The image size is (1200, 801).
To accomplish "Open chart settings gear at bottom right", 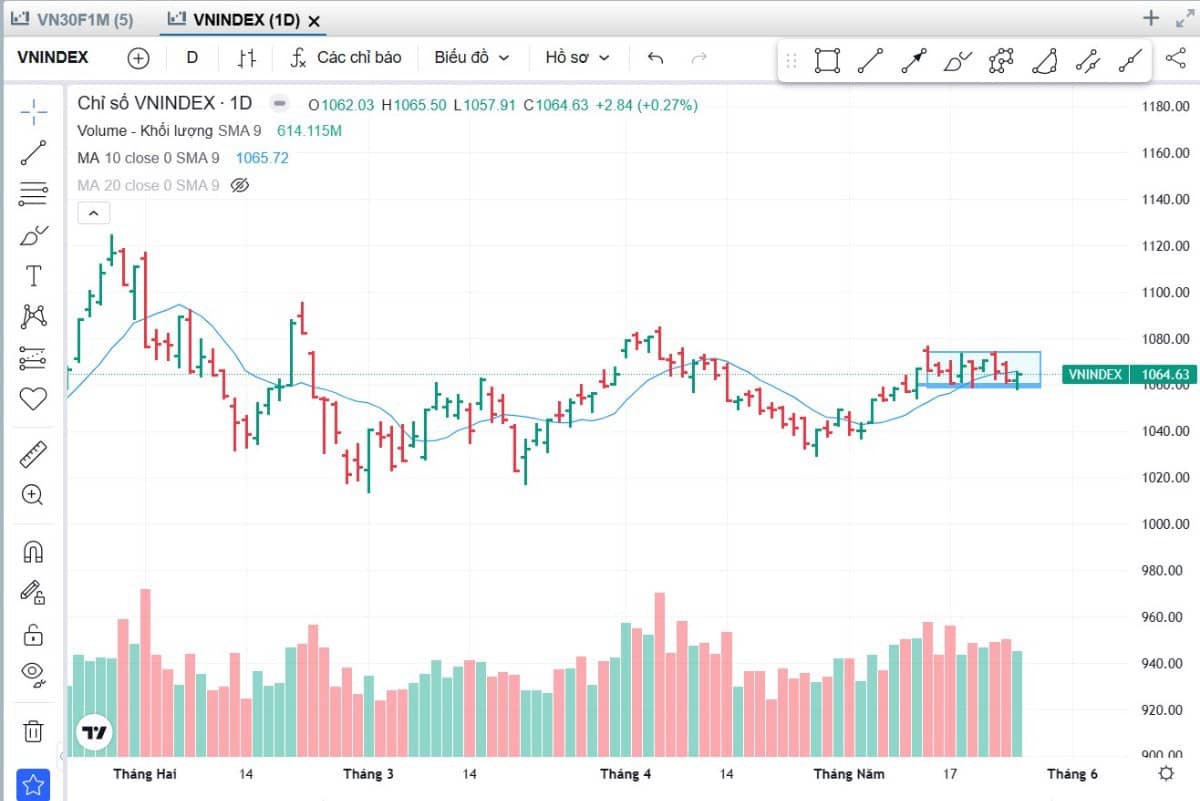I will [x=1166, y=774].
